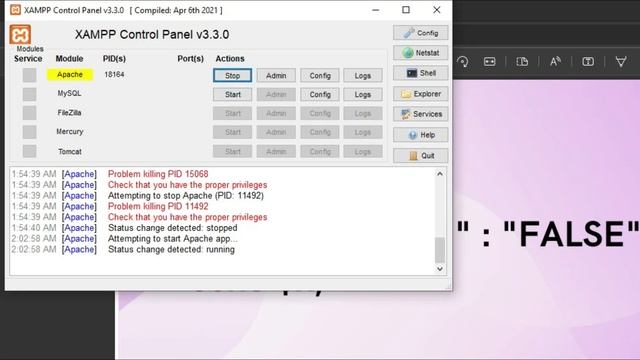Launch the Shell from right panel

(x=420, y=73)
